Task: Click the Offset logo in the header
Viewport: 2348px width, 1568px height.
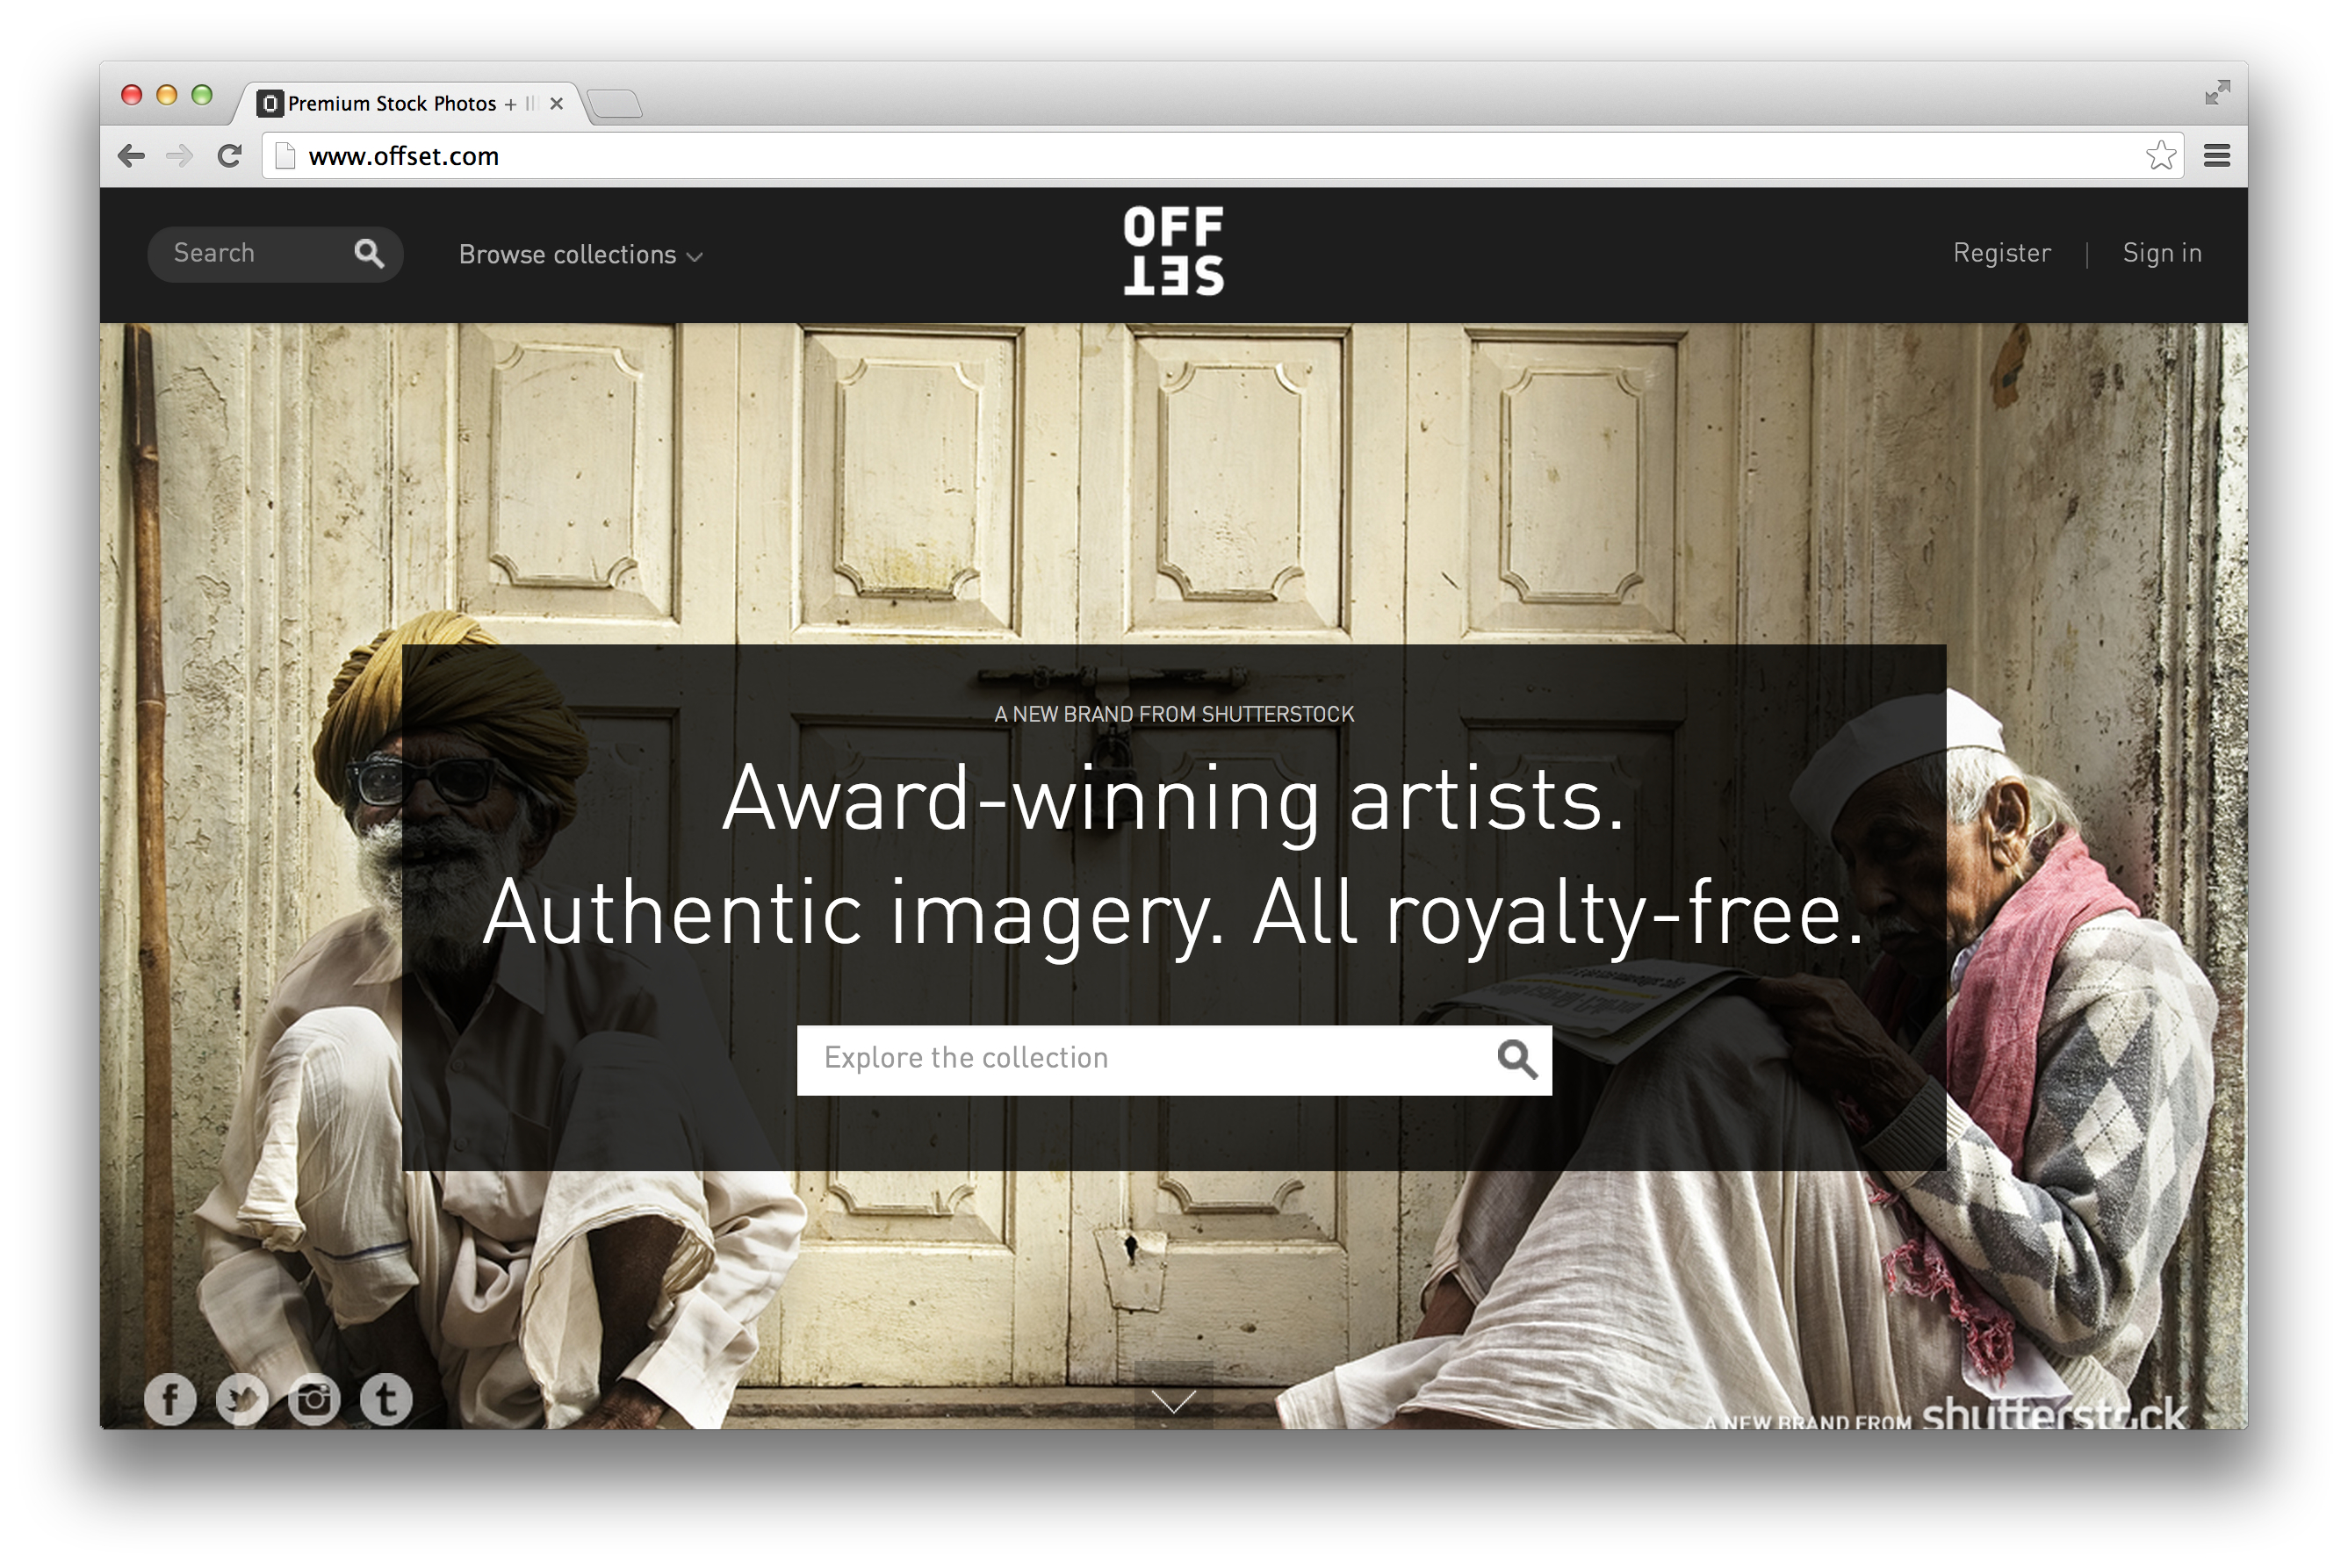Action: (1173, 251)
